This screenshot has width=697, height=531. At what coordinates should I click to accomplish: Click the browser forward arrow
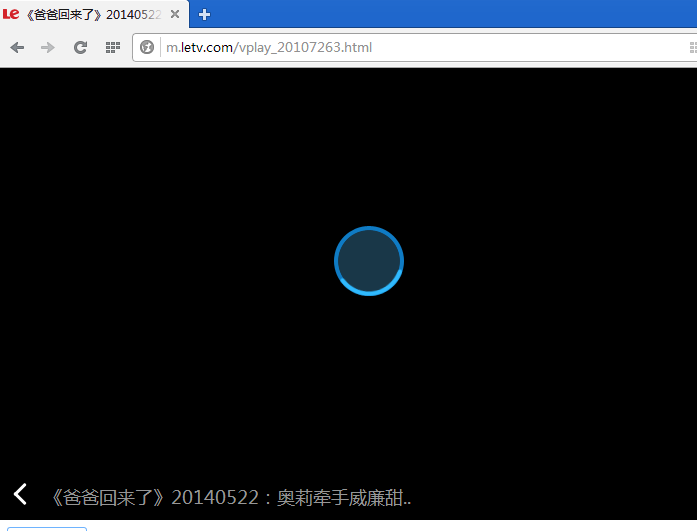[x=48, y=48]
